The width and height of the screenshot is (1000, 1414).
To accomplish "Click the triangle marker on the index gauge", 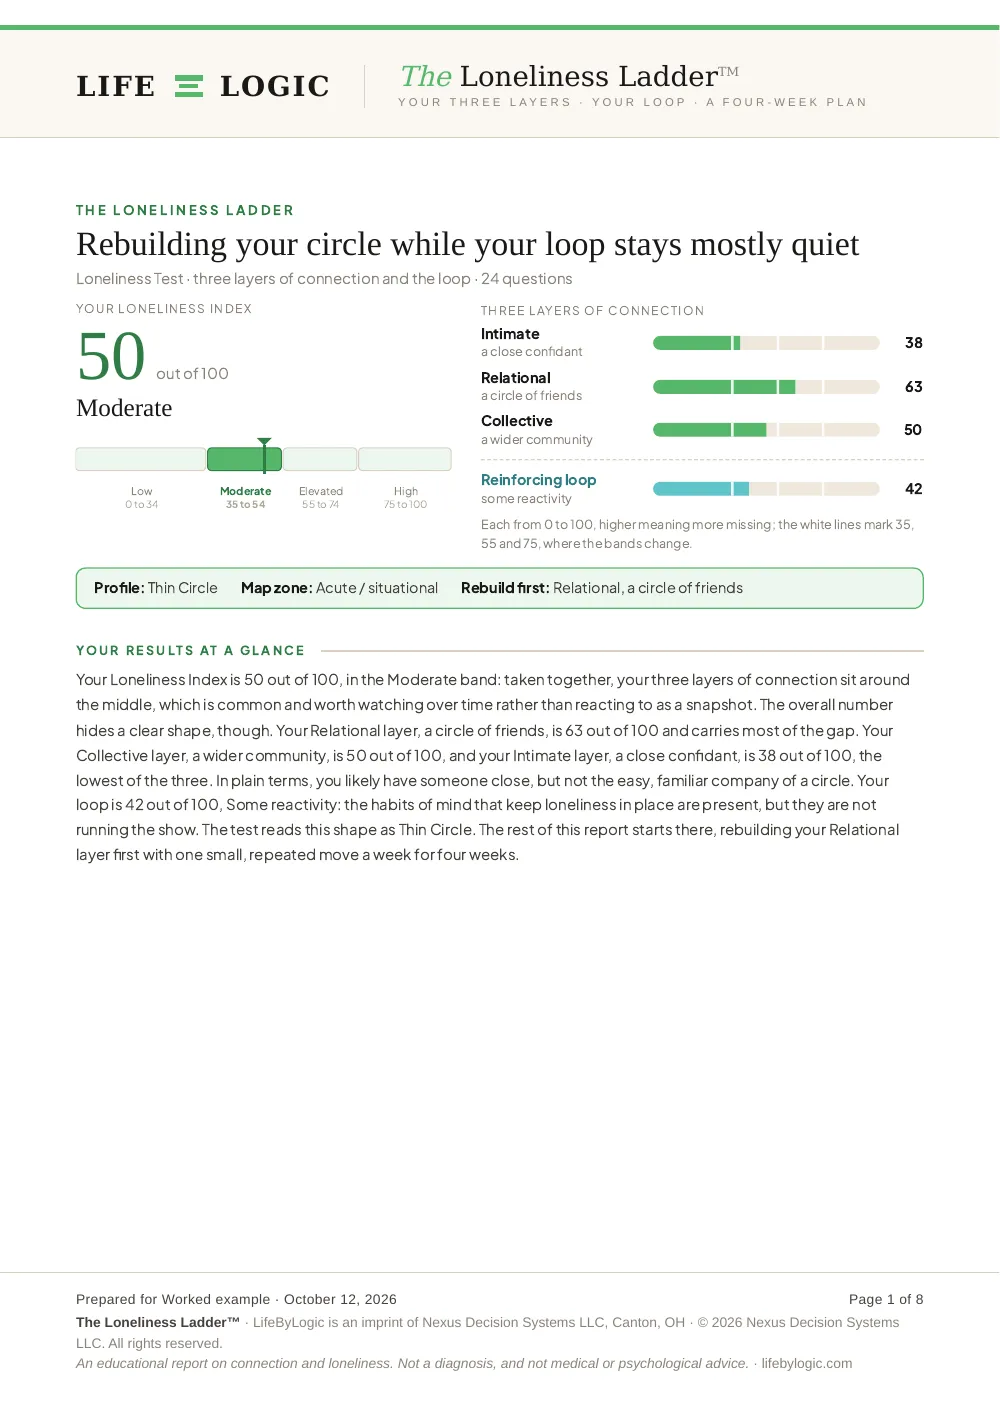I will [264, 441].
